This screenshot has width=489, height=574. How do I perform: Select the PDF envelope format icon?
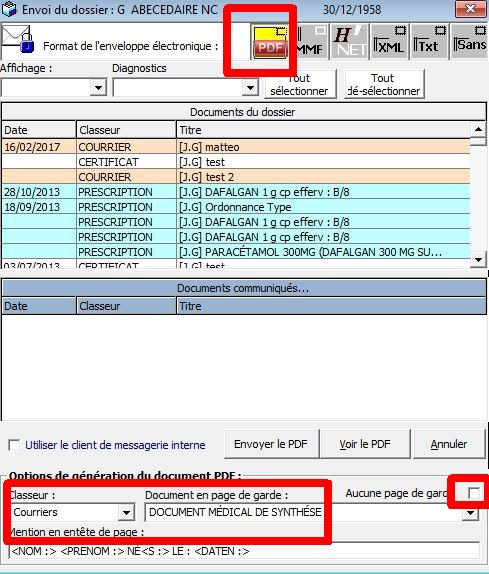click(x=270, y=41)
